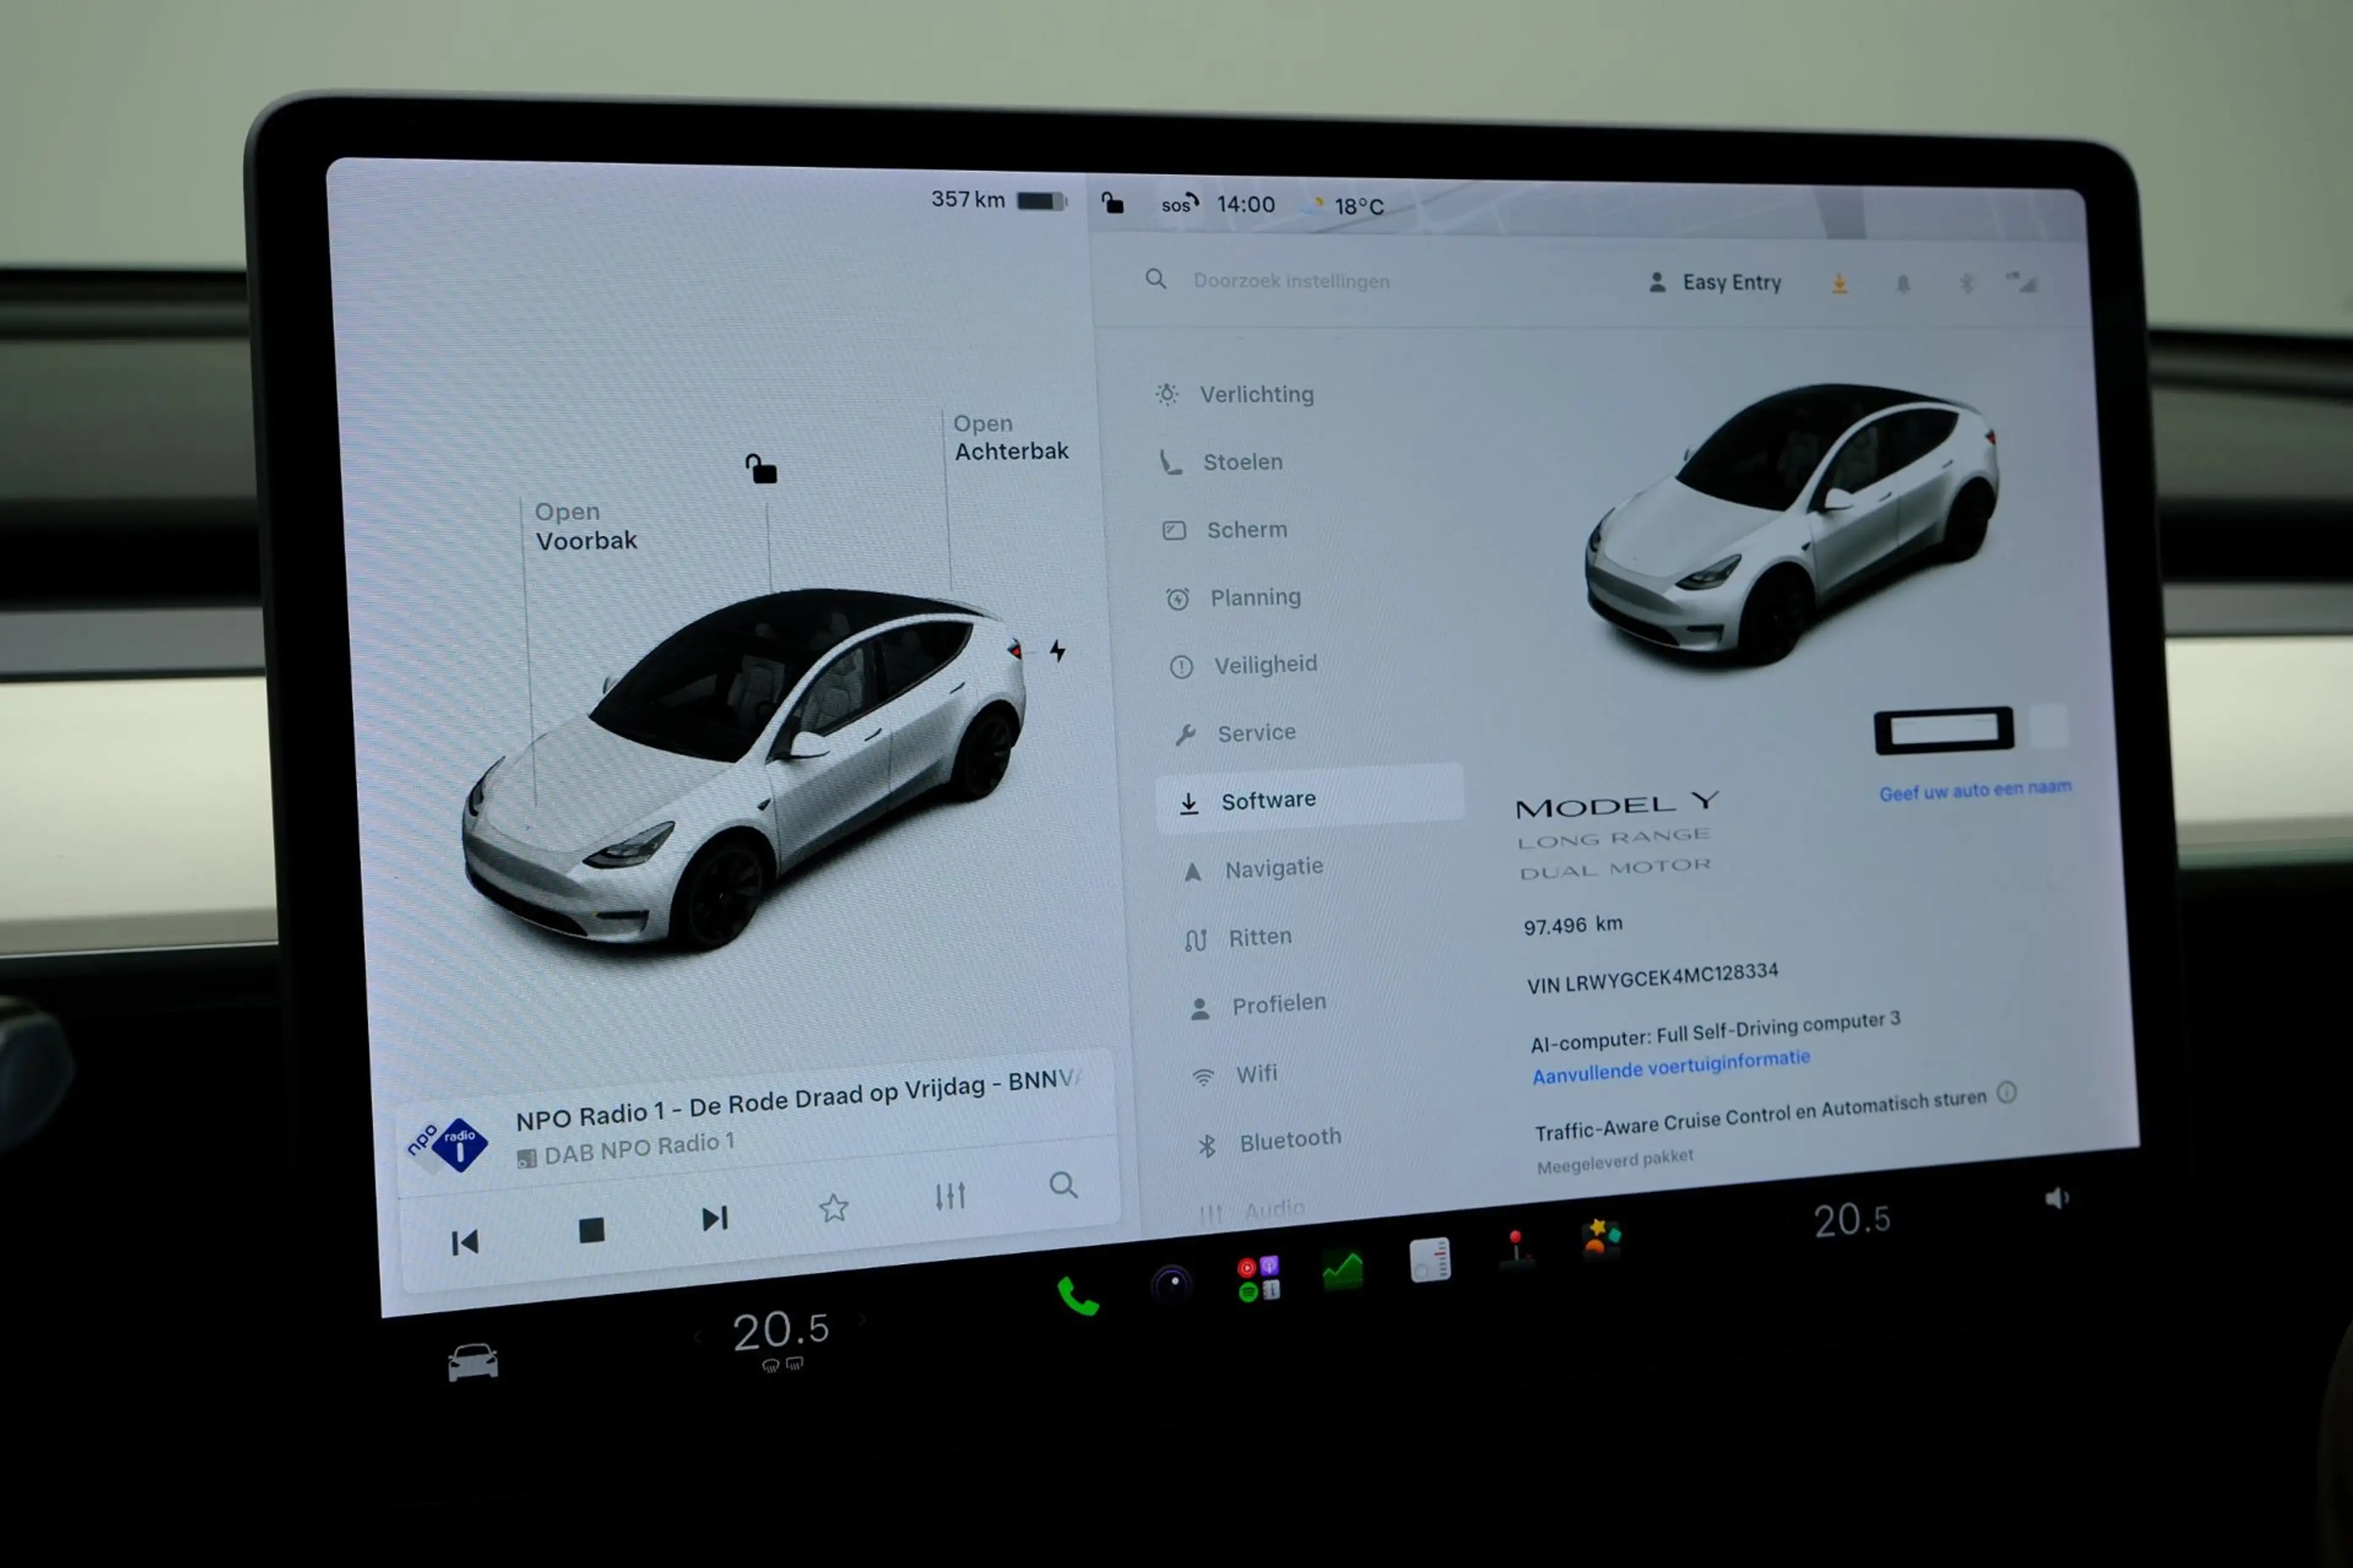Tap the 14:00 clock in status bar
The image size is (2353, 1568).
(x=1245, y=205)
